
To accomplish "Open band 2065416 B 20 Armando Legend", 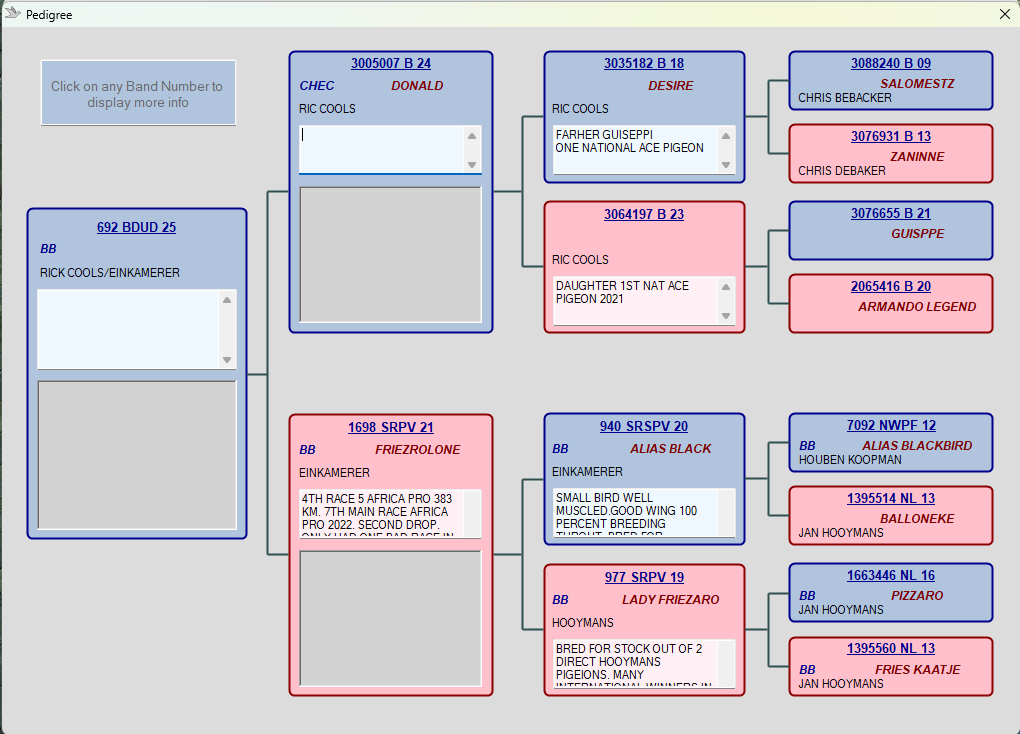I will 890,286.
